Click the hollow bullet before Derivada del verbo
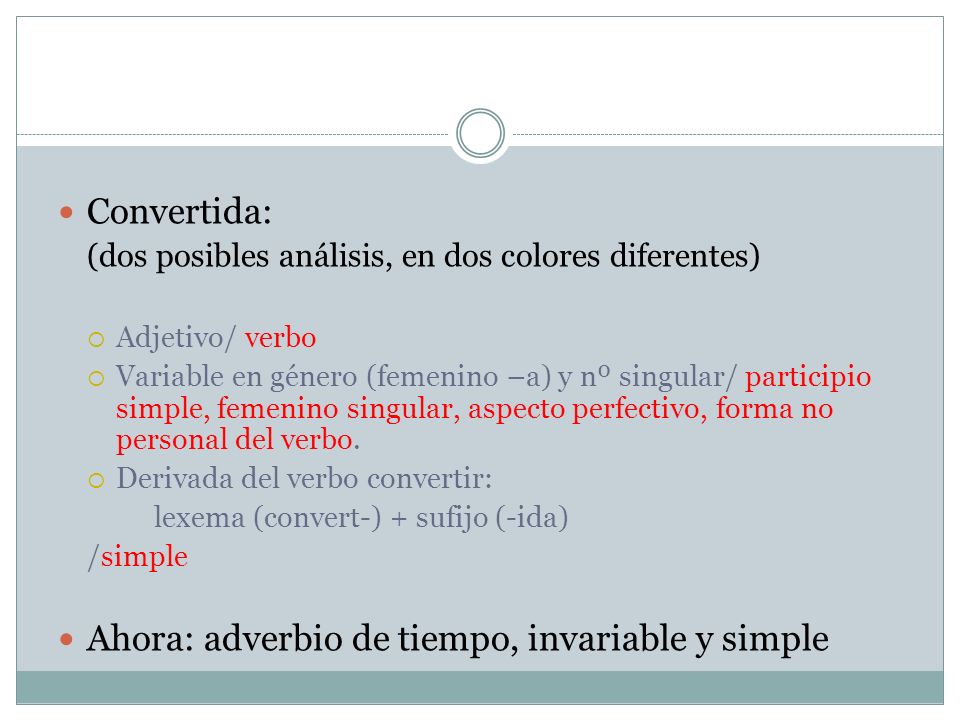The width and height of the screenshot is (960, 720). tap(96, 480)
